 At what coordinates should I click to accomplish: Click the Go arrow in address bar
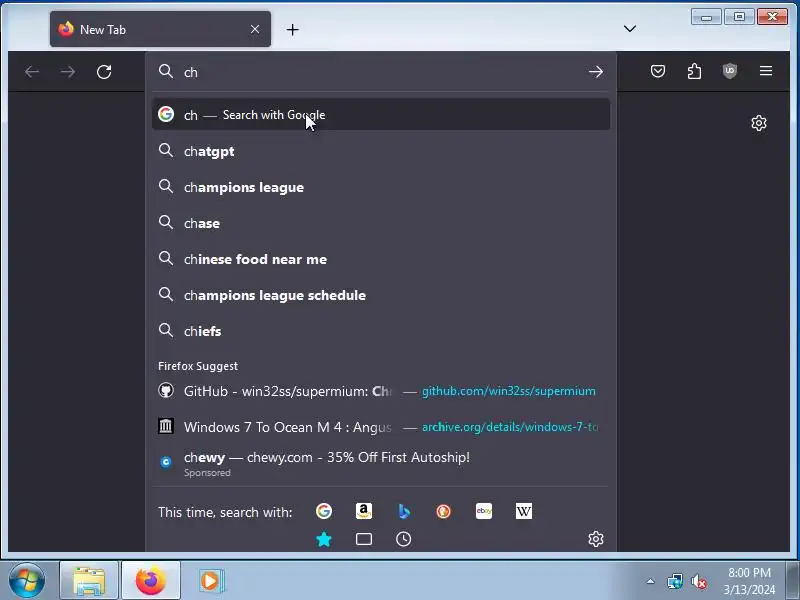coord(595,72)
